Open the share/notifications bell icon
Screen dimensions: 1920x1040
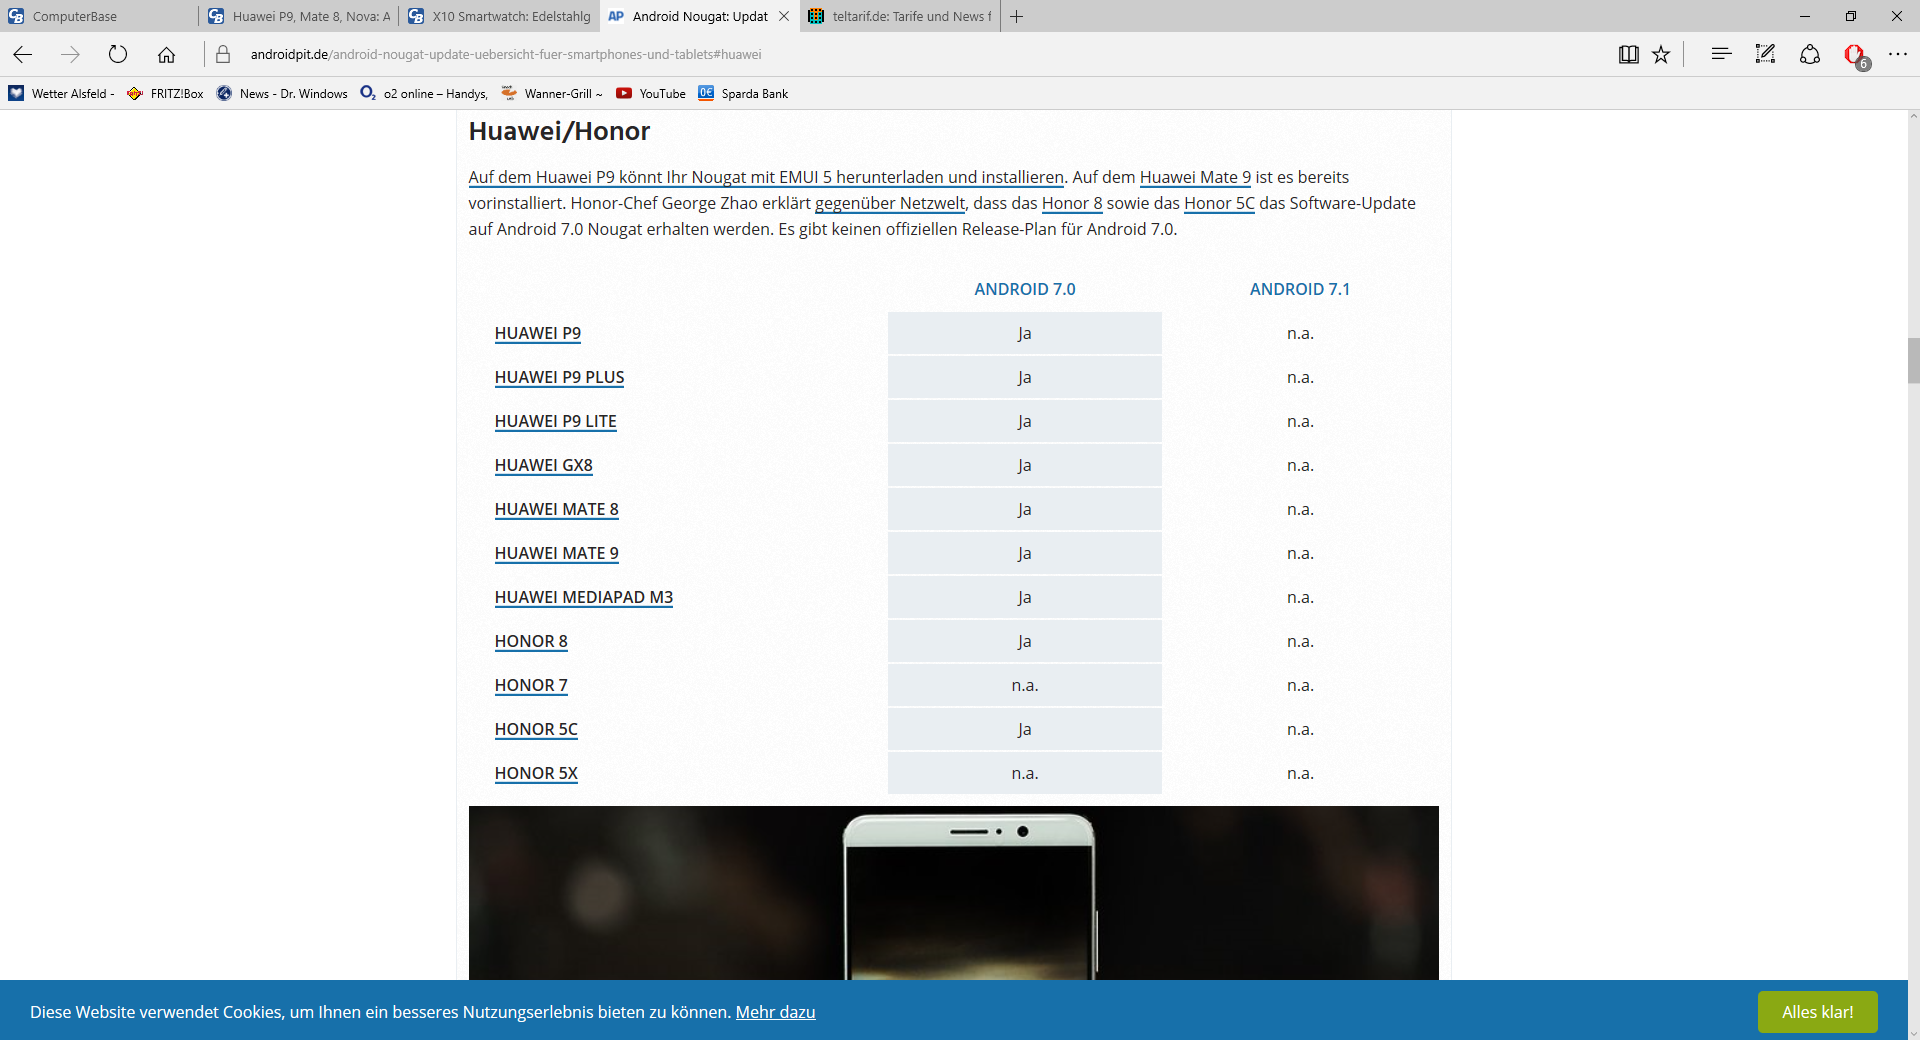(1810, 55)
